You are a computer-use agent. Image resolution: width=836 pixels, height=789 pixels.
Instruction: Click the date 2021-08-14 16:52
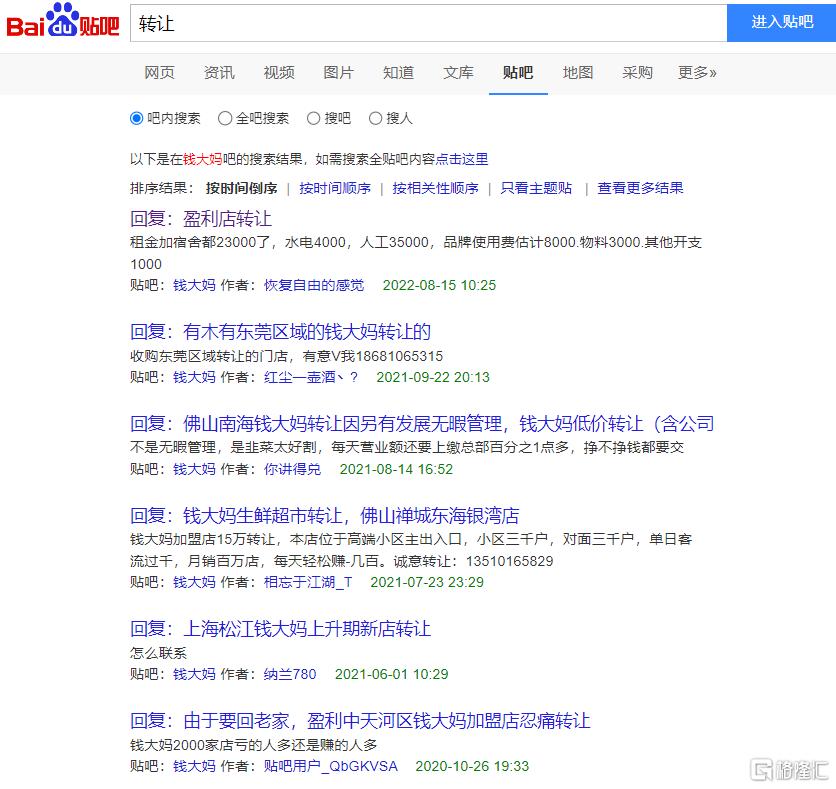pyautogui.click(x=396, y=469)
